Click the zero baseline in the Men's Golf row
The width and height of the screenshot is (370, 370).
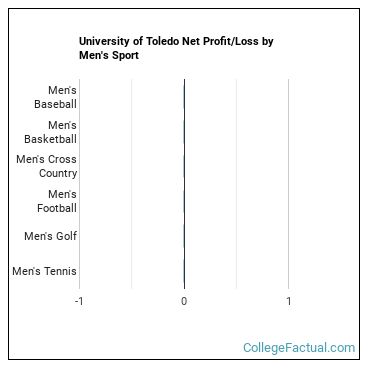pos(184,236)
